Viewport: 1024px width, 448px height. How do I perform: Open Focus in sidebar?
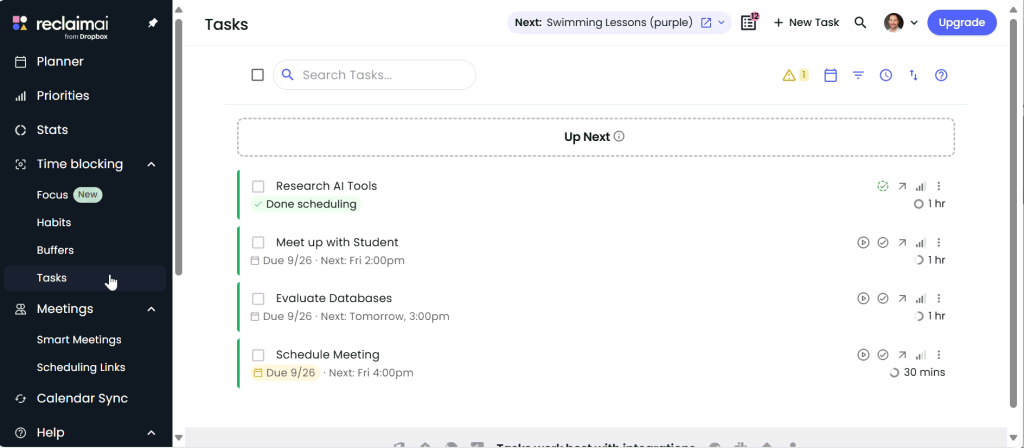[52, 195]
